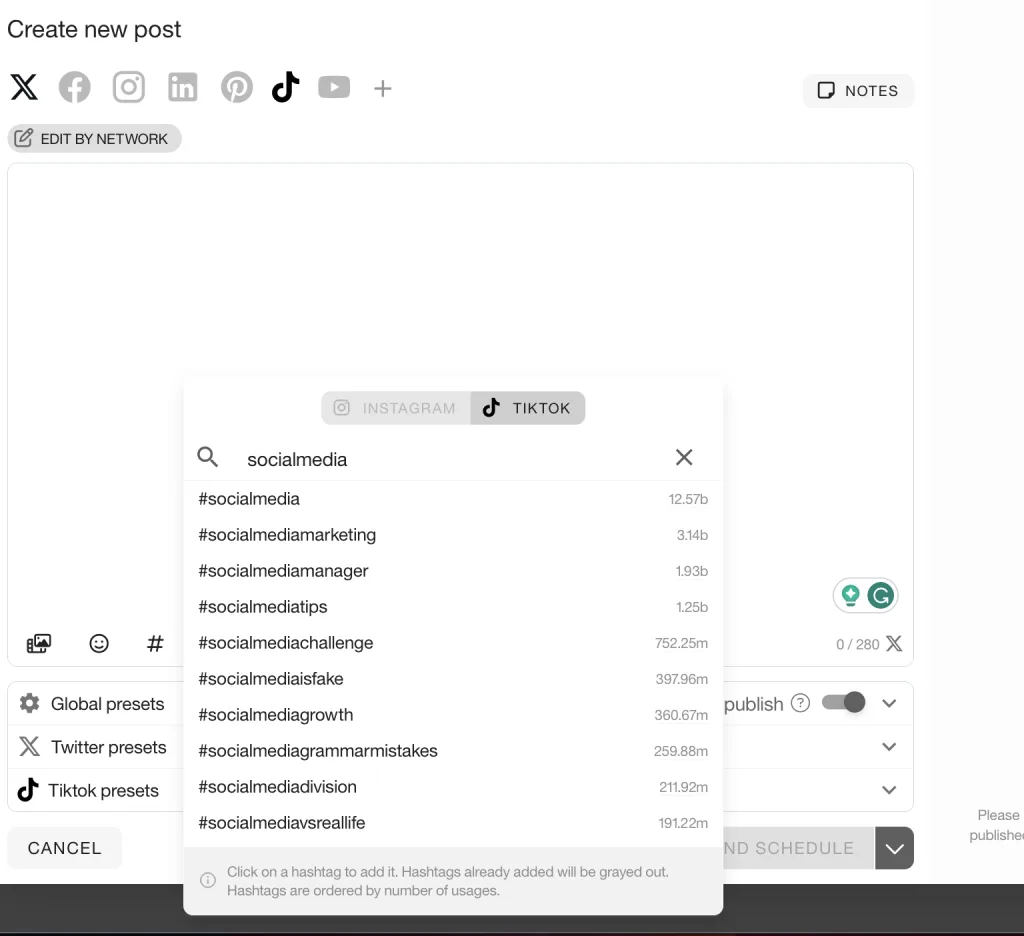
Task: Open the schedule options dropdown arrow
Action: [894, 848]
